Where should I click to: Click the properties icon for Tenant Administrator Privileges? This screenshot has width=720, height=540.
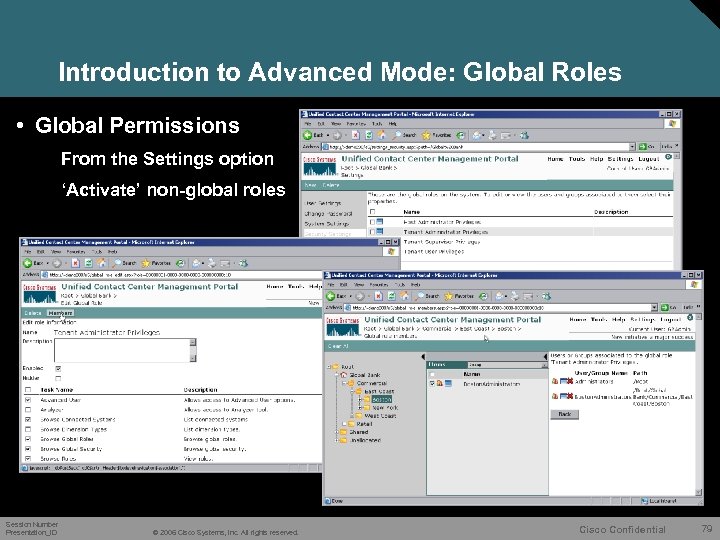[380, 232]
